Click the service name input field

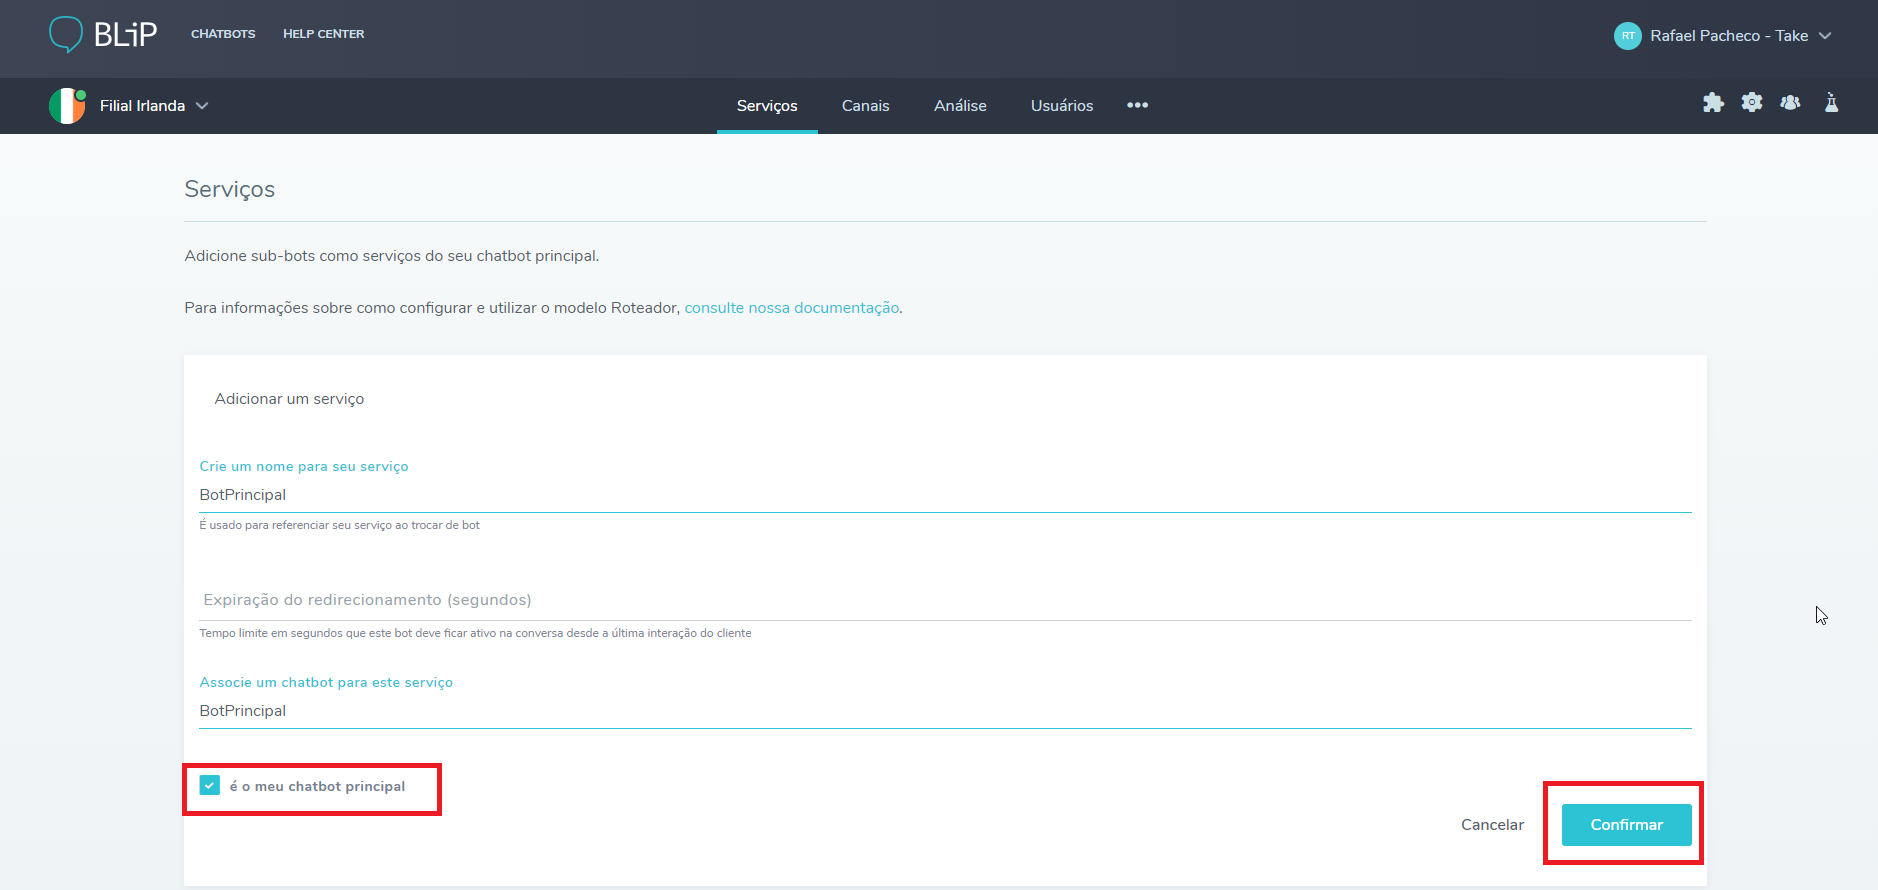click(944, 495)
